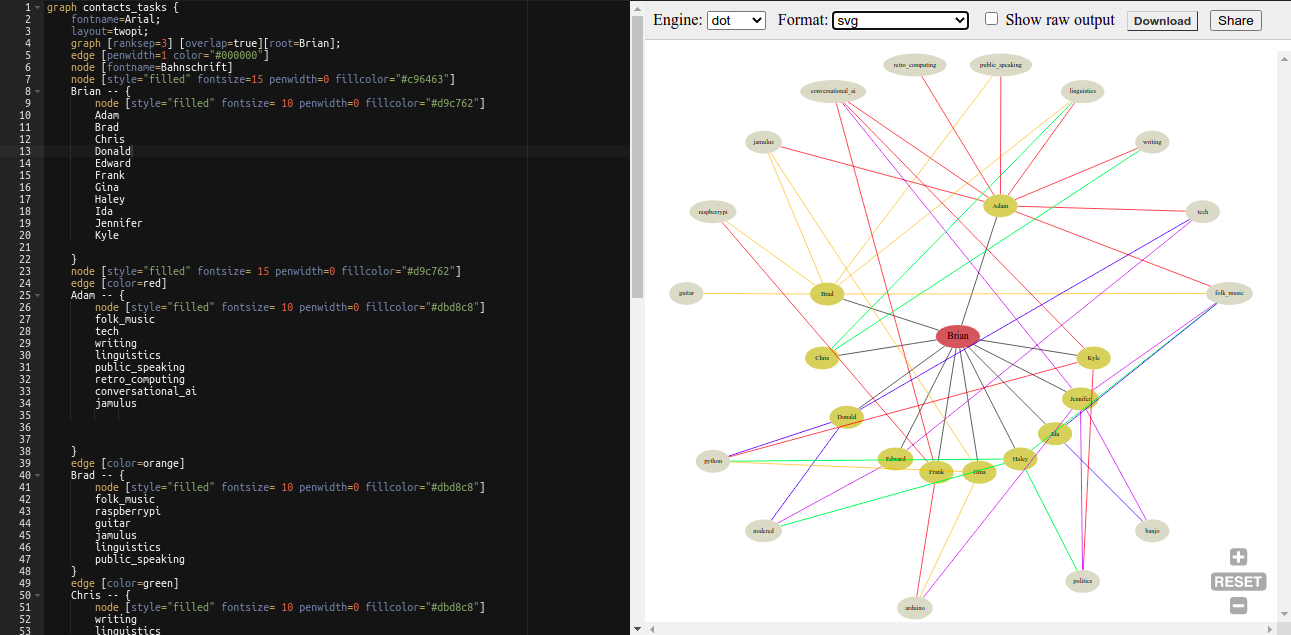
Task: Click the Download button
Action: point(1161,20)
